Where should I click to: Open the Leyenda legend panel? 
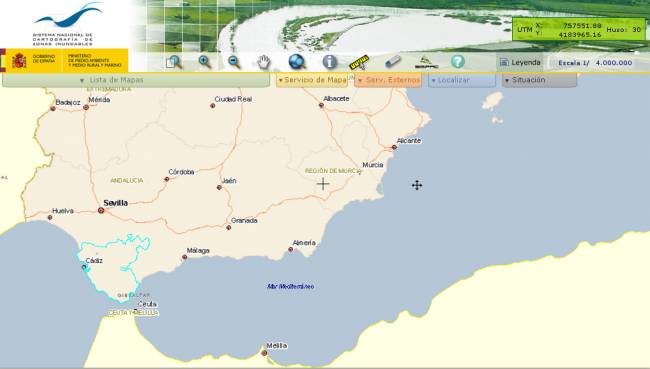point(520,63)
